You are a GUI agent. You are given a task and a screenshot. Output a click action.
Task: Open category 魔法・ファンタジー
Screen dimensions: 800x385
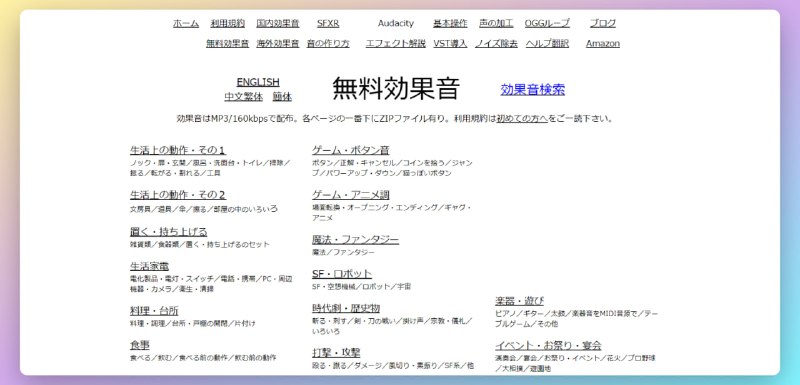(x=356, y=240)
